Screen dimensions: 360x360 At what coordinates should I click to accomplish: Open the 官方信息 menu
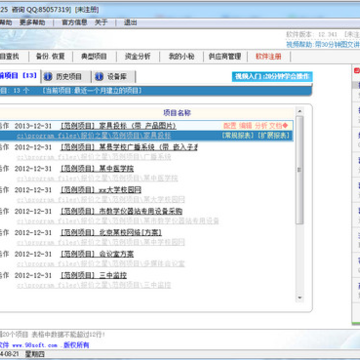[75, 23]
